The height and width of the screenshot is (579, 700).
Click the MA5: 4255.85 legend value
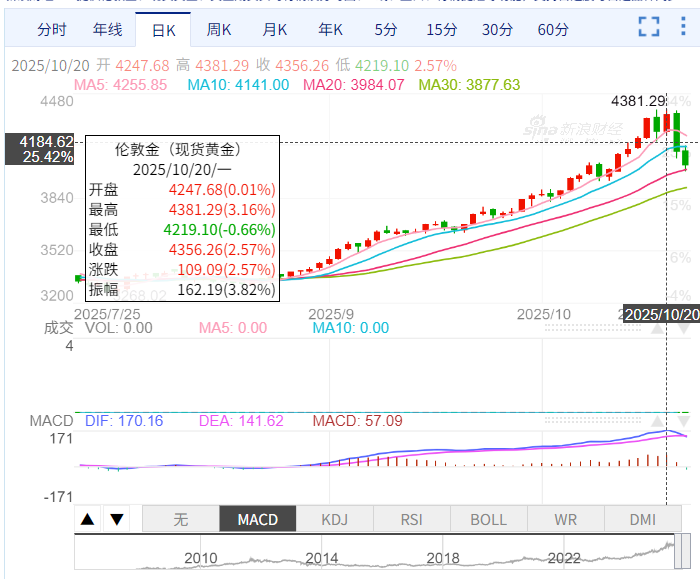120,84
